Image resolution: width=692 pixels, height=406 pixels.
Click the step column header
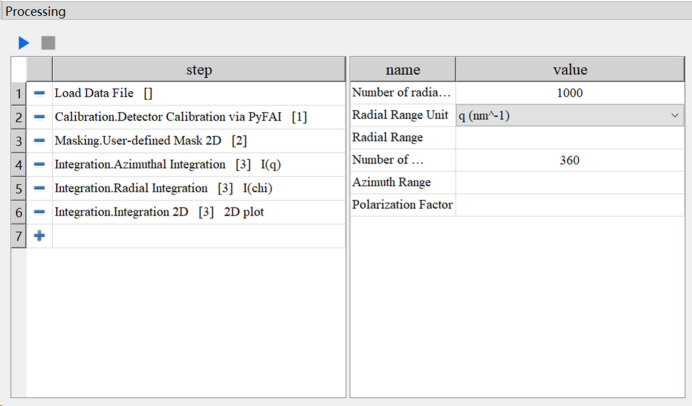pyautogui.click(x=199, y=70)
